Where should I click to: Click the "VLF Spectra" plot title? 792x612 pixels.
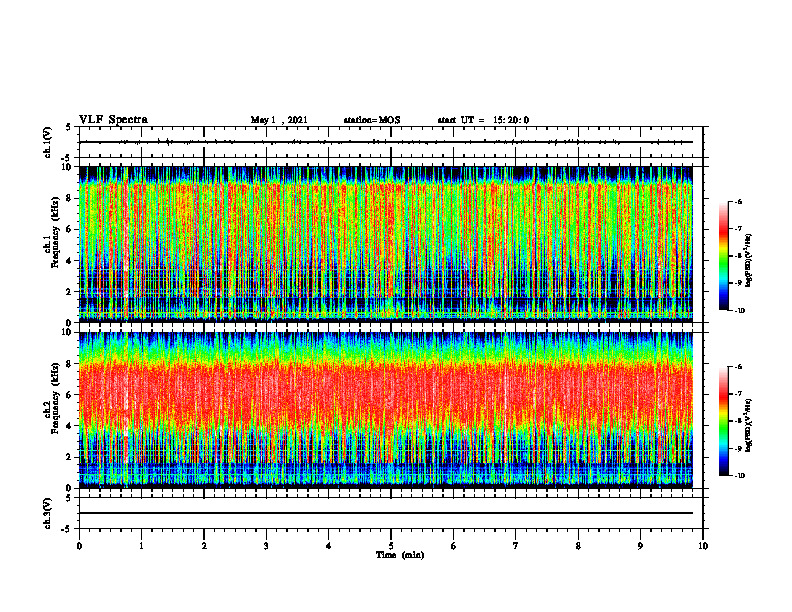113,119
